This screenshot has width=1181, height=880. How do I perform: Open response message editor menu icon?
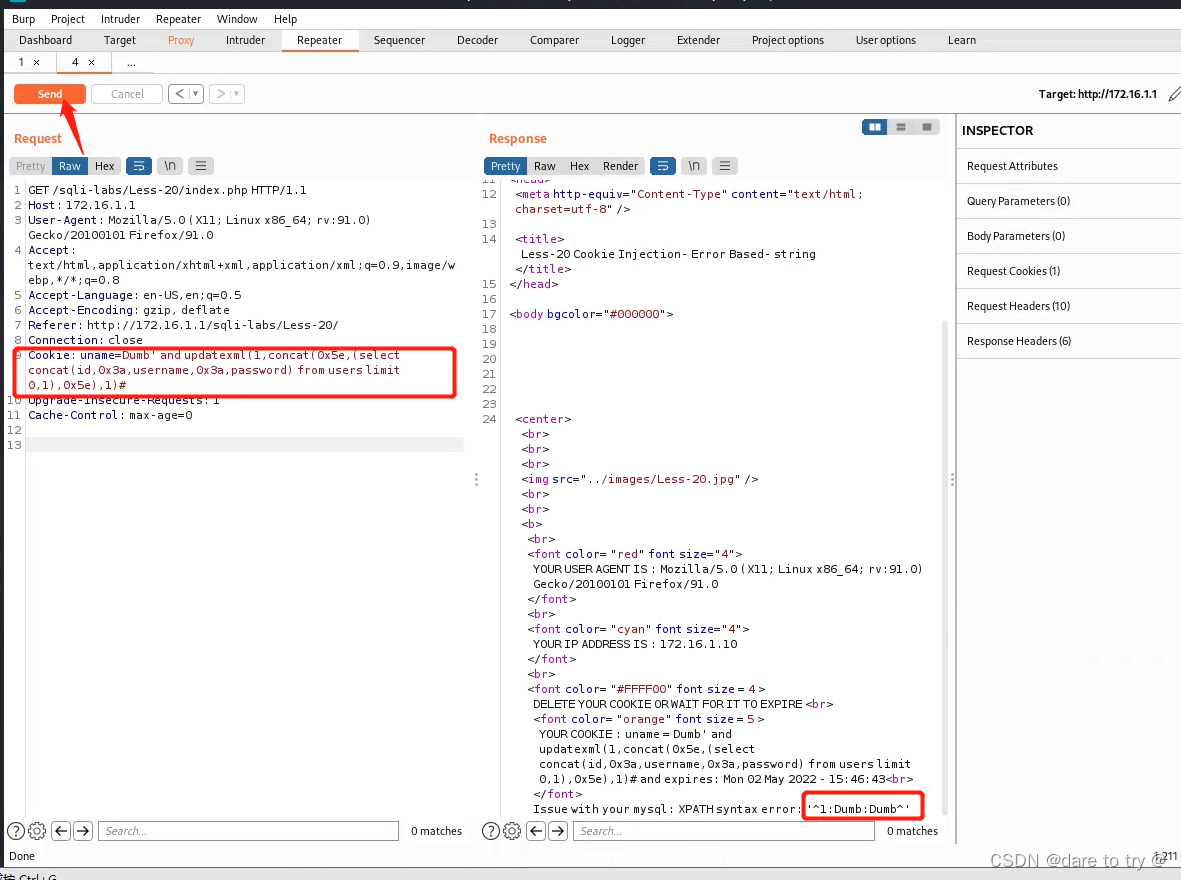(725, 166)
